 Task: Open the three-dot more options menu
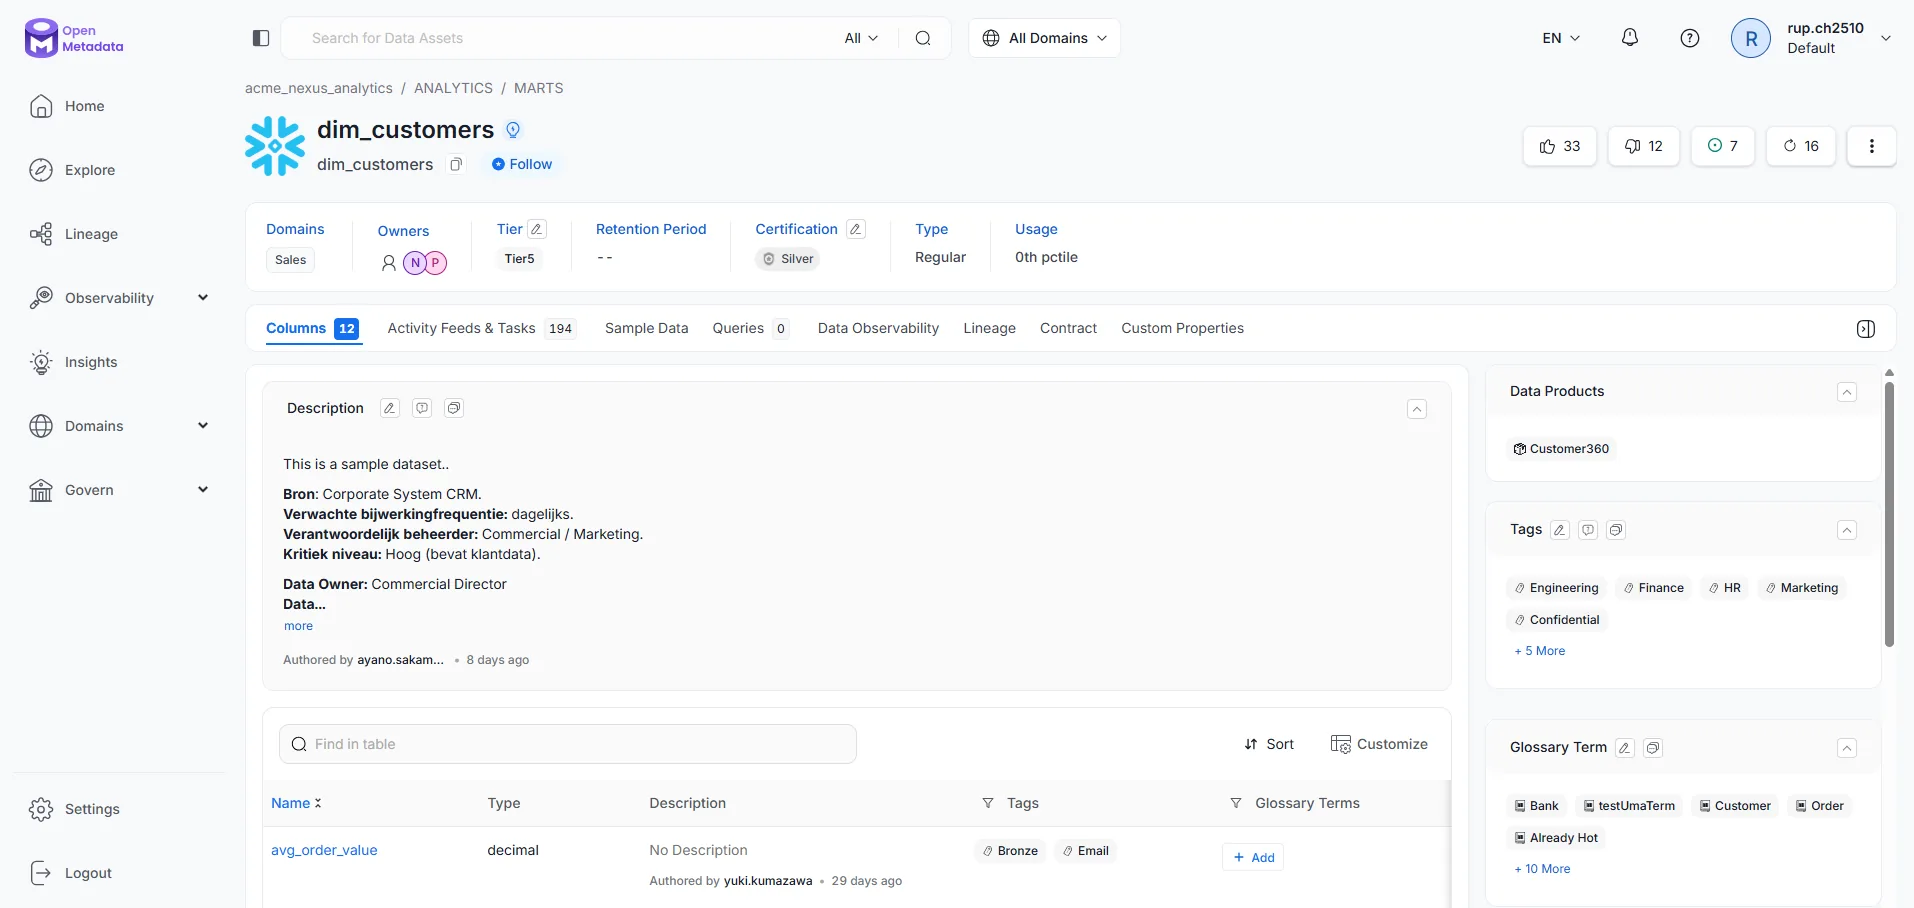1872,146
